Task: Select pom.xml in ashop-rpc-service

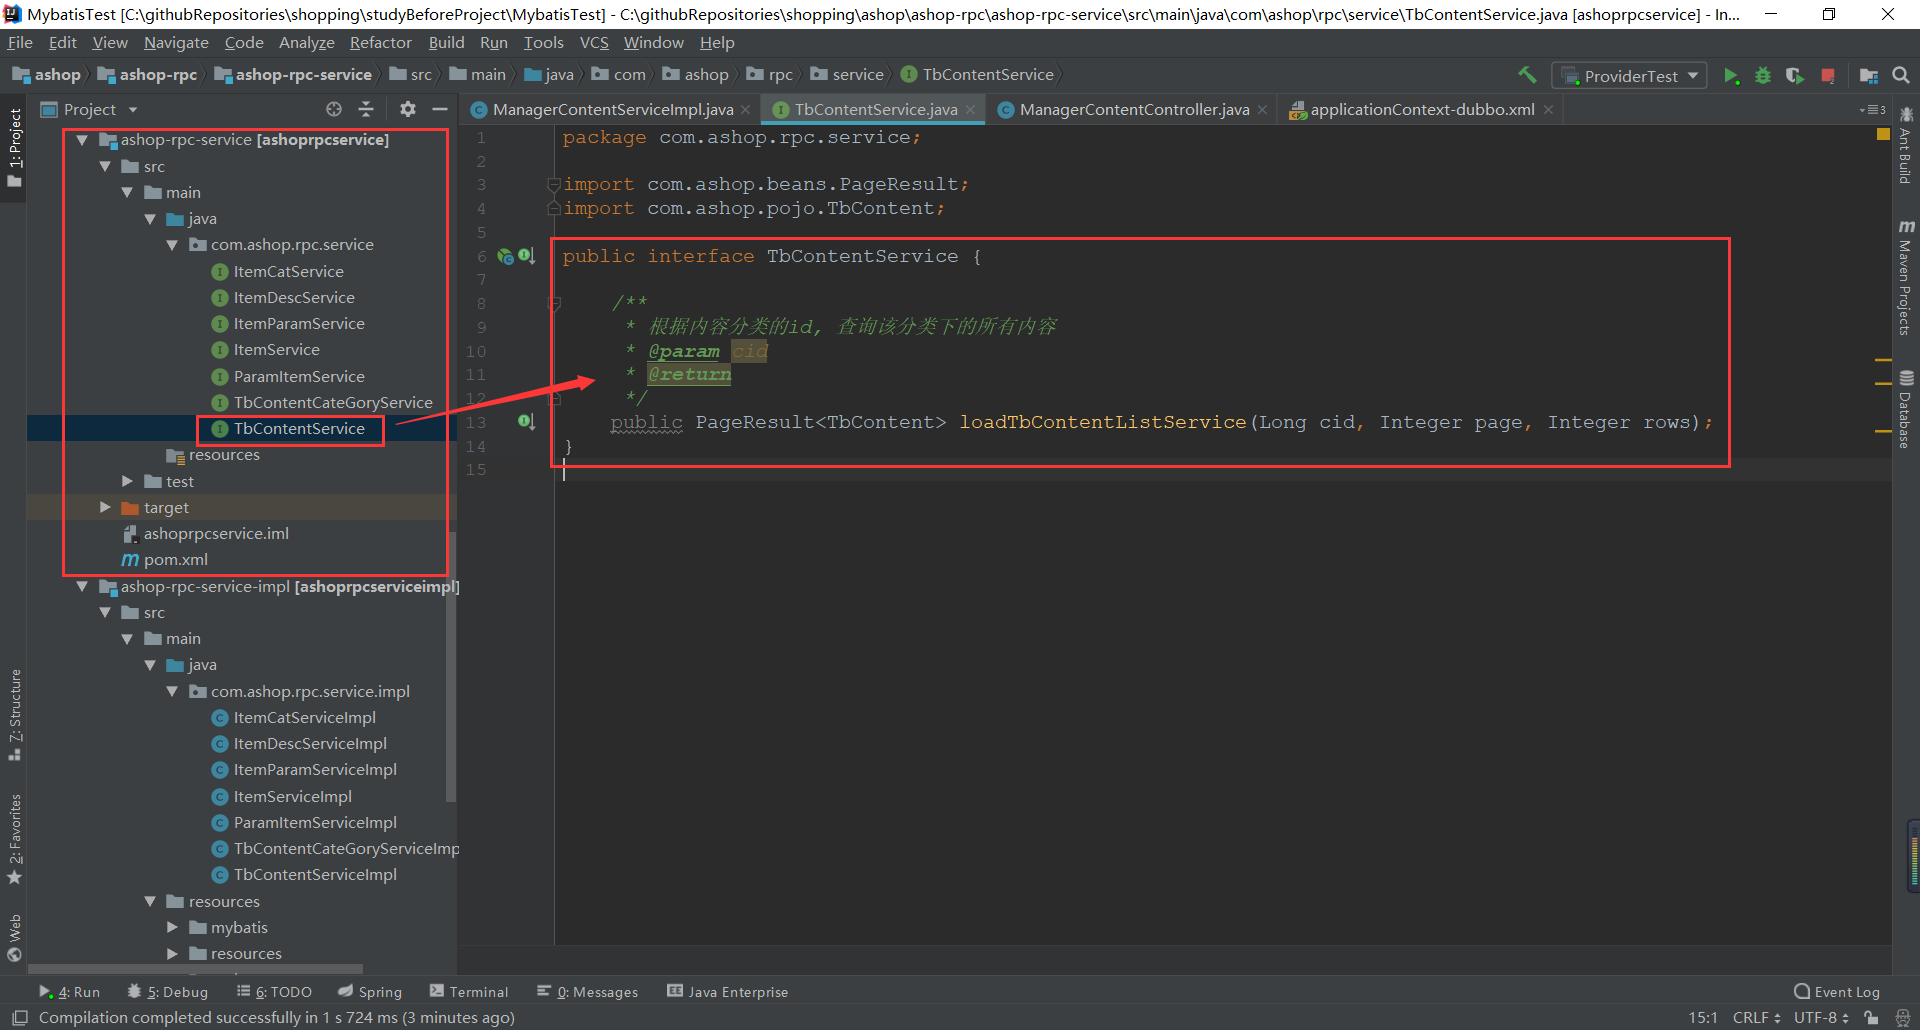Action: (x=175, y=560)
